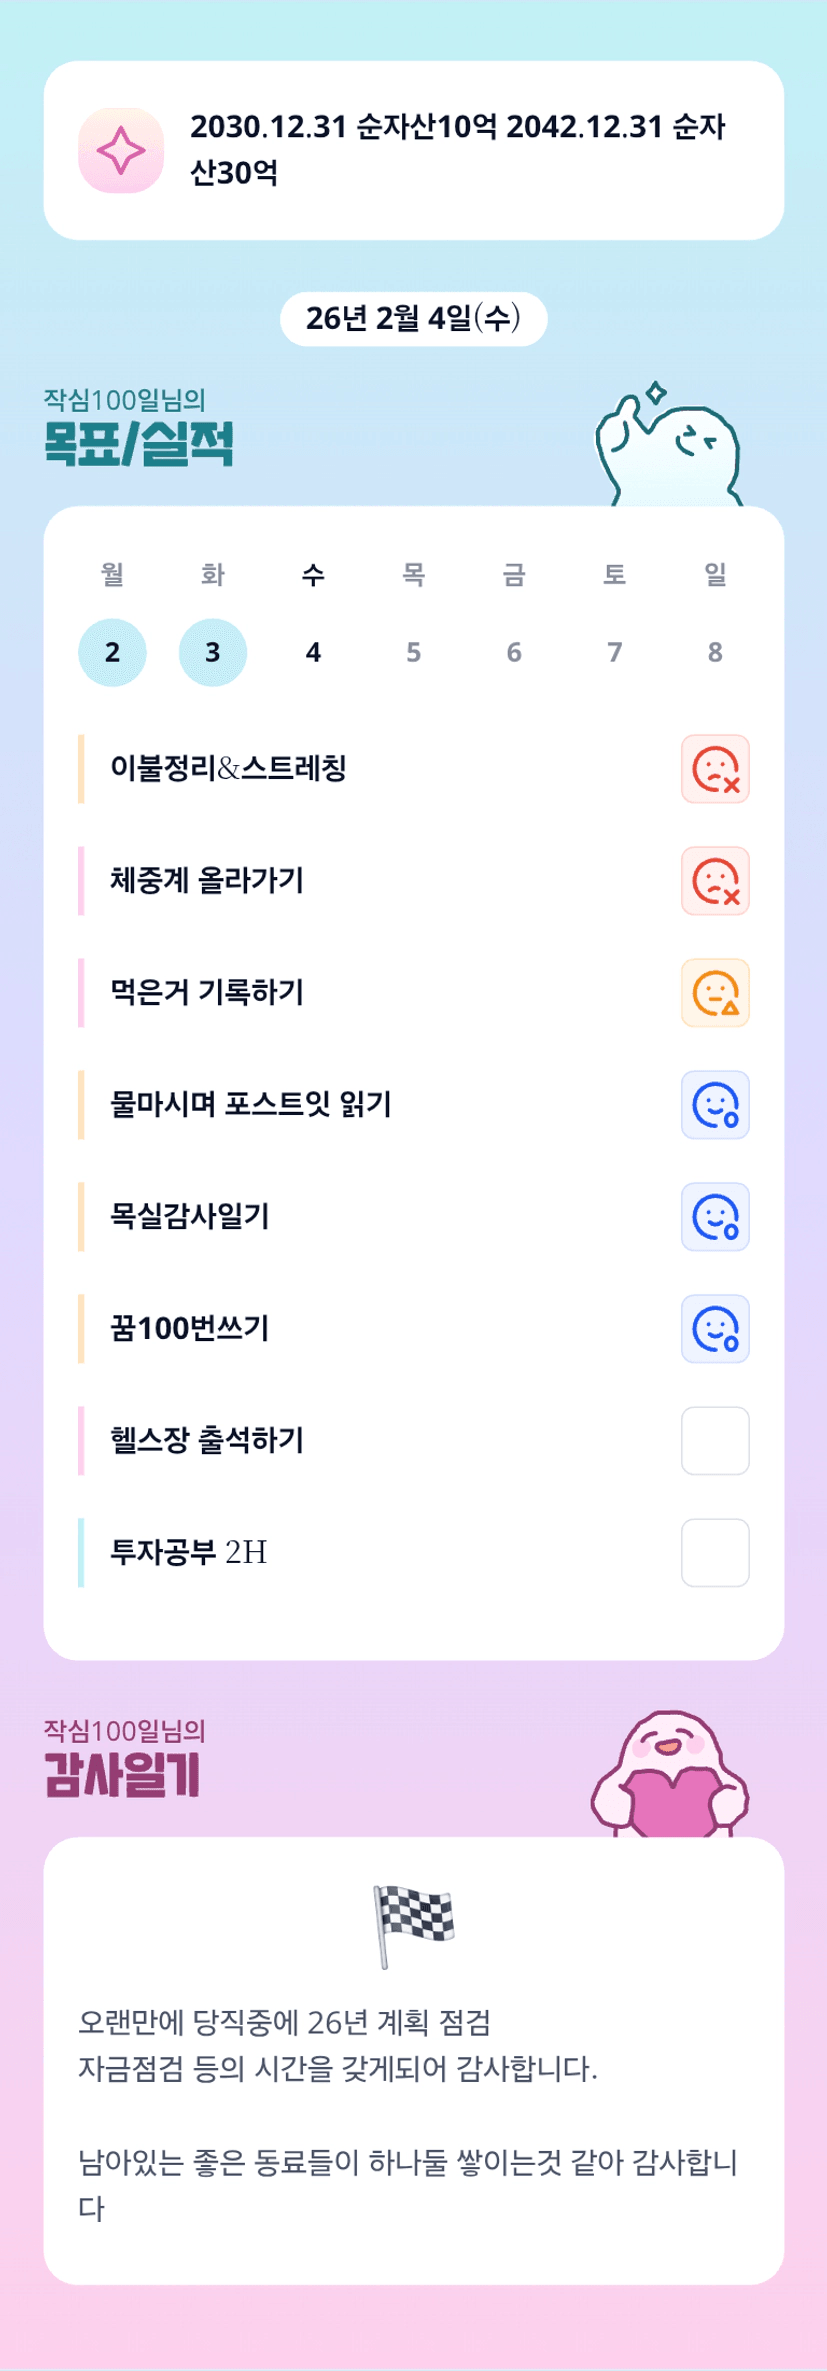Click the sad face icon for 이불정리&스트레칭
Image resolution: width=827 pixels, height=2371 pixels.
[x=715, y=769]
